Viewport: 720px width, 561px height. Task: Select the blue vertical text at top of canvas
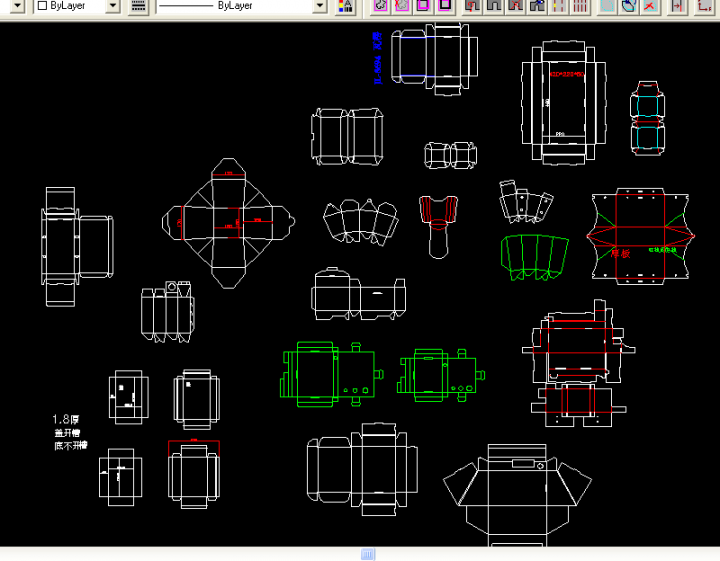point(378,57)
